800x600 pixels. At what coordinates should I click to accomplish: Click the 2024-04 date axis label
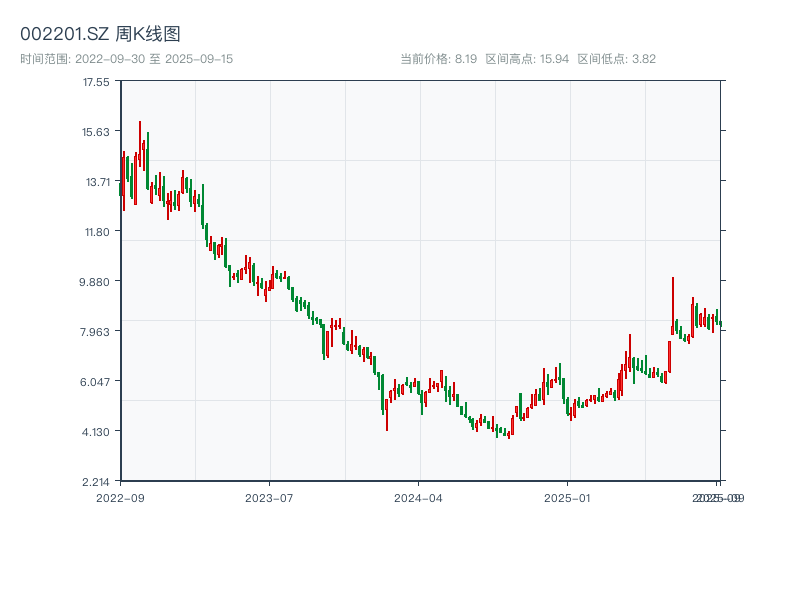418,497
